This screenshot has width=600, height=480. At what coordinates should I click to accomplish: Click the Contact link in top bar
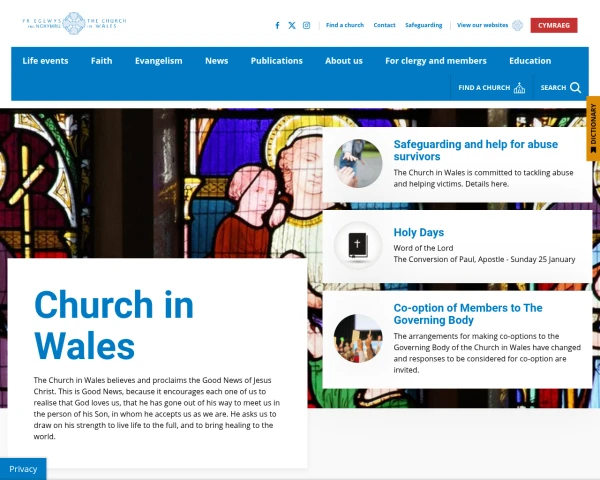384,25
